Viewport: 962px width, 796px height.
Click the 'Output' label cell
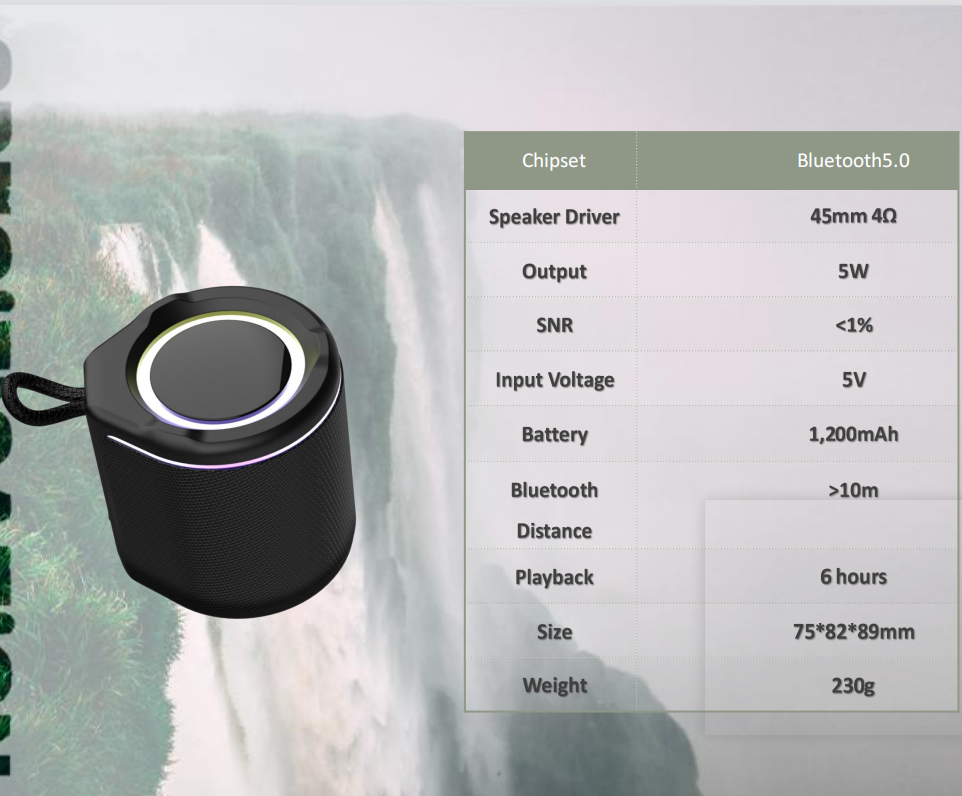tap(553, 271)
